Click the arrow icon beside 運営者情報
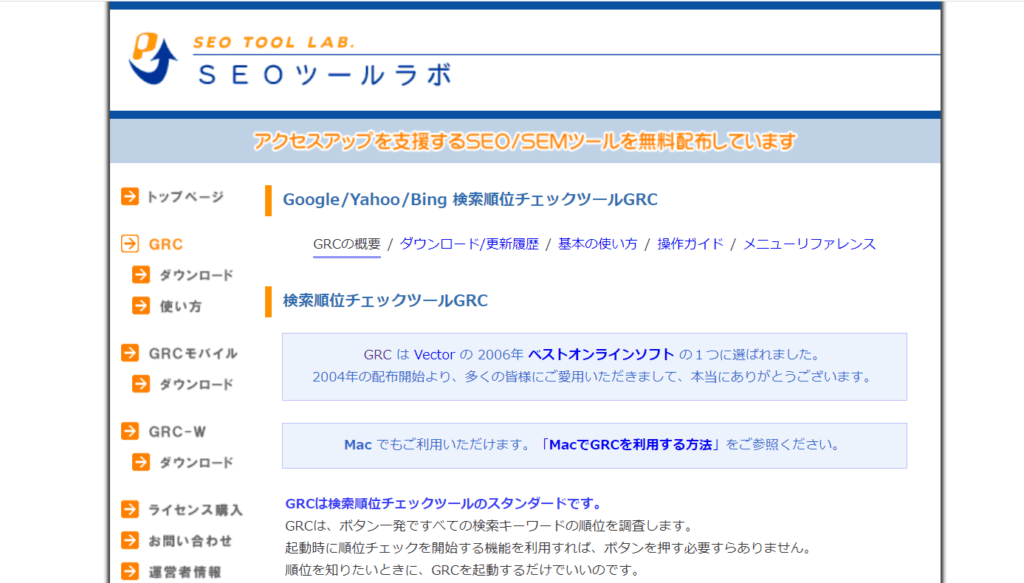This screenshot has width=1024, height=583. [130, 572]
